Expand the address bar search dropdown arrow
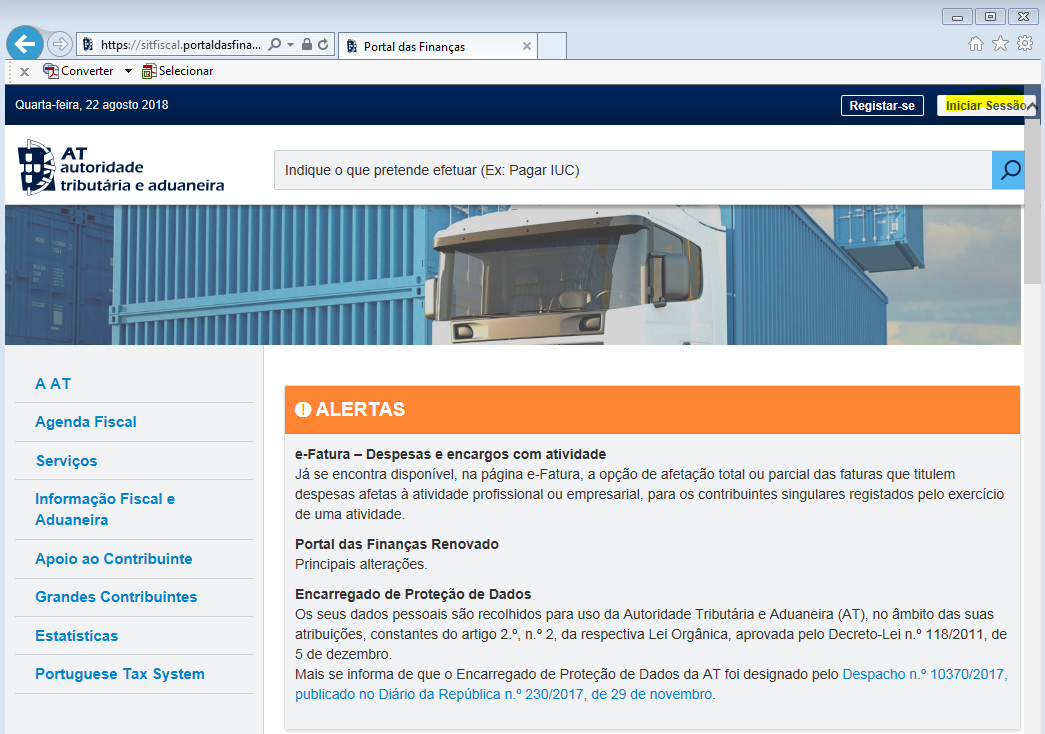This screenshot has height=734, width=1045. pos(290,45)
